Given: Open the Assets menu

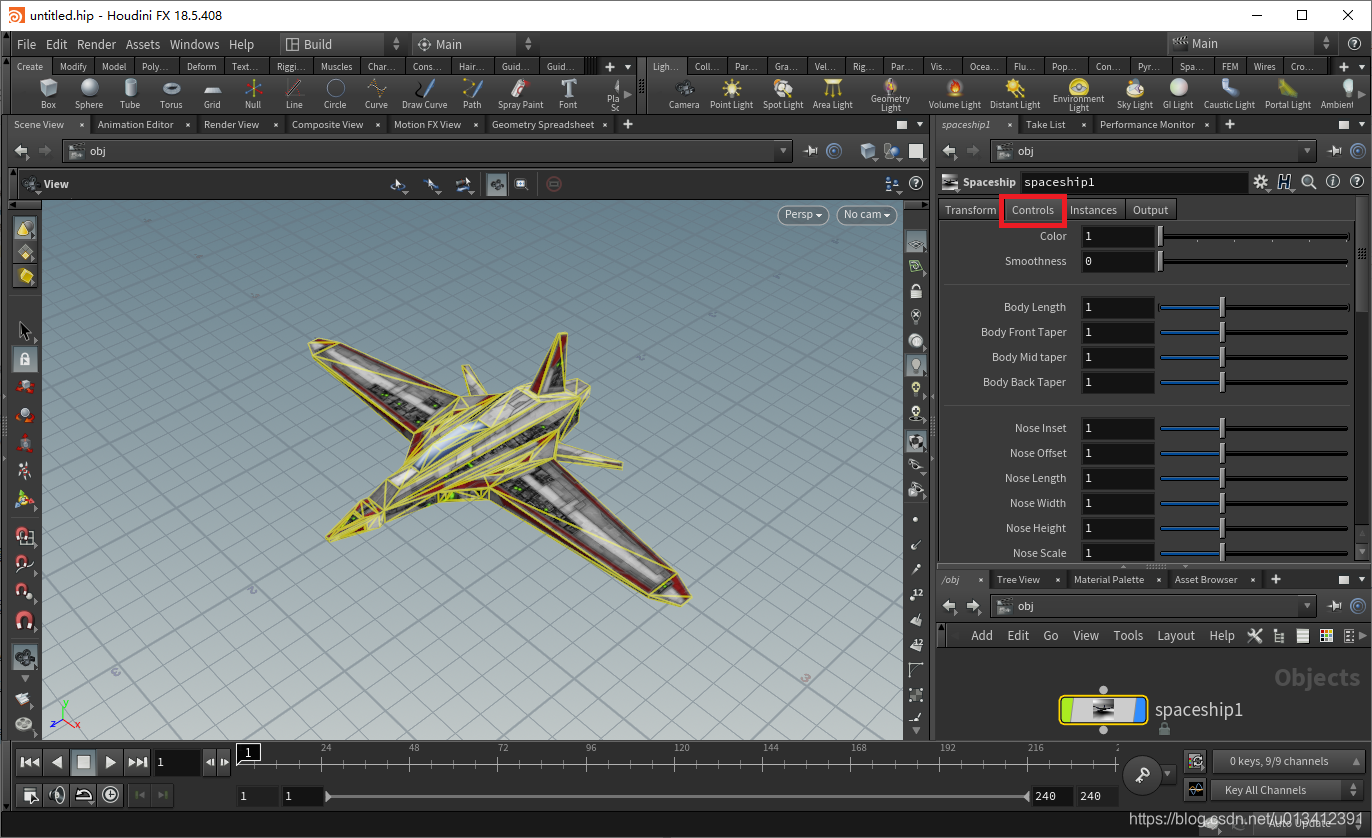Looking at the screenshot, I should (x=142, y=44).
